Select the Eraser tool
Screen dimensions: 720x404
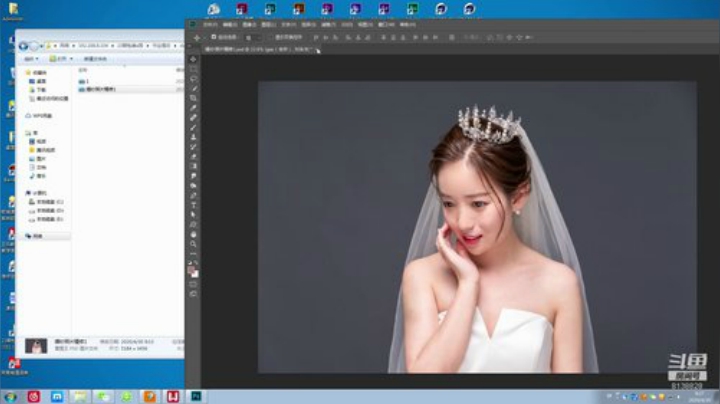coord(193,157)
